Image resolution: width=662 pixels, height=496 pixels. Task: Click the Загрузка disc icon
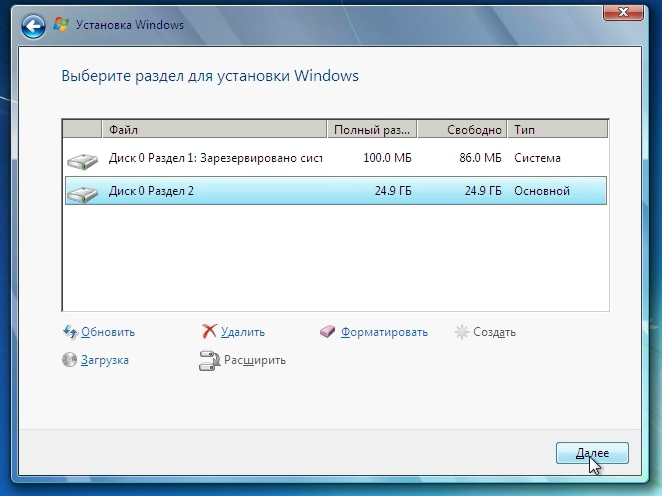[x=69, y=360]
